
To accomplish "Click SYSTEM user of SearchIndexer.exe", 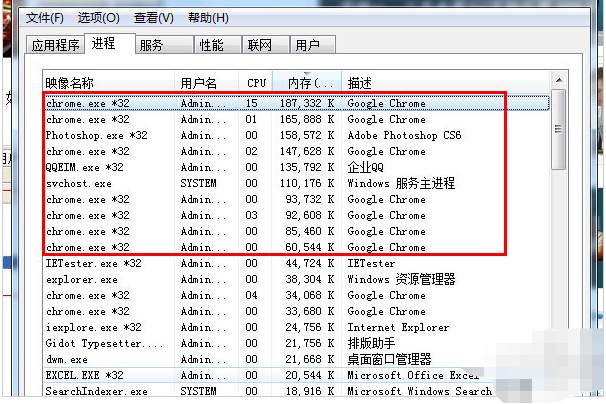I will (x=199, y=391).
